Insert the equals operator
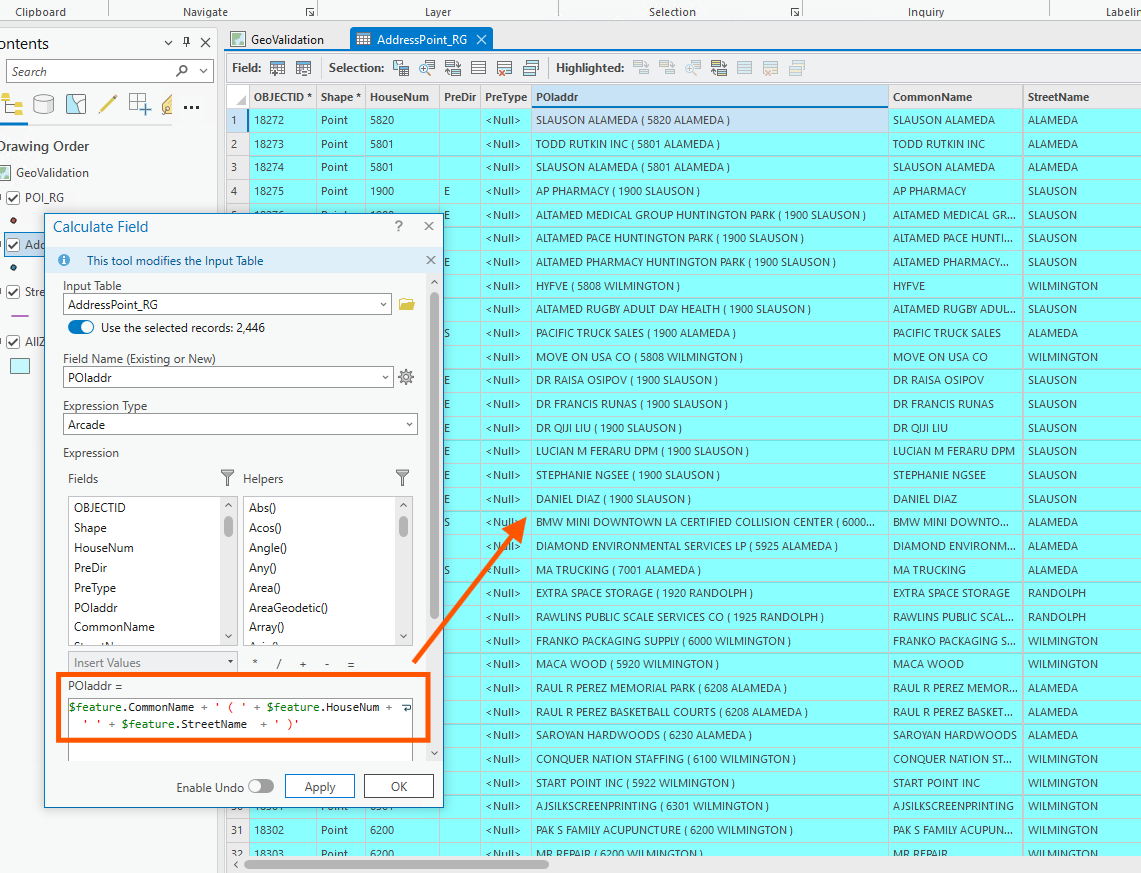 click(x=351, y=663)
